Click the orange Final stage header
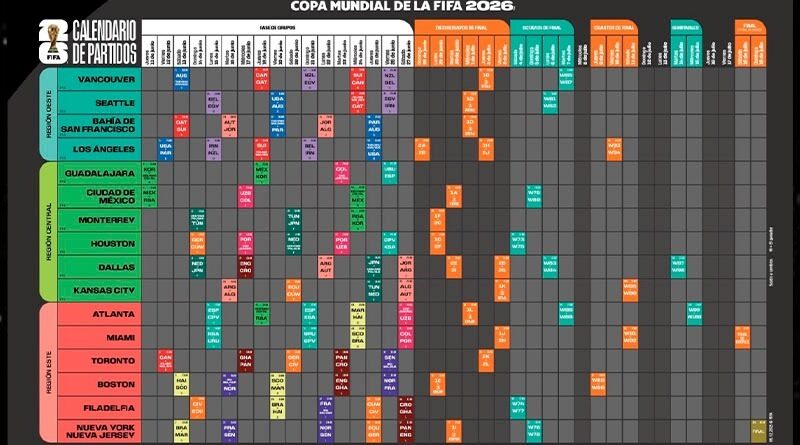 746,24
